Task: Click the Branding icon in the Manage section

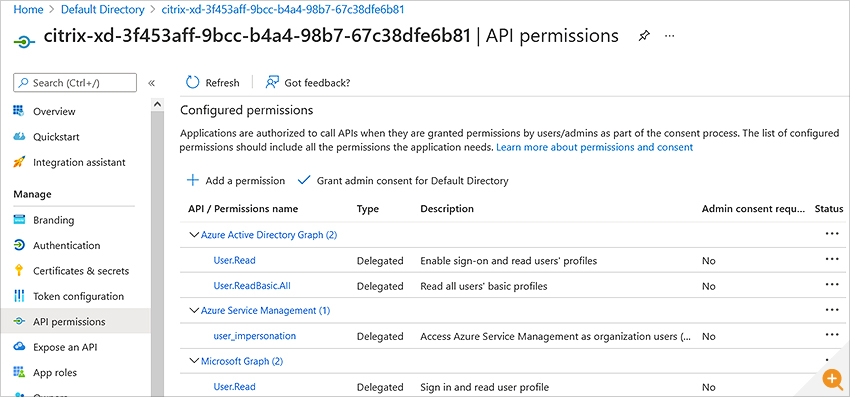Action: pyautogui.click(x=19, y=220)
